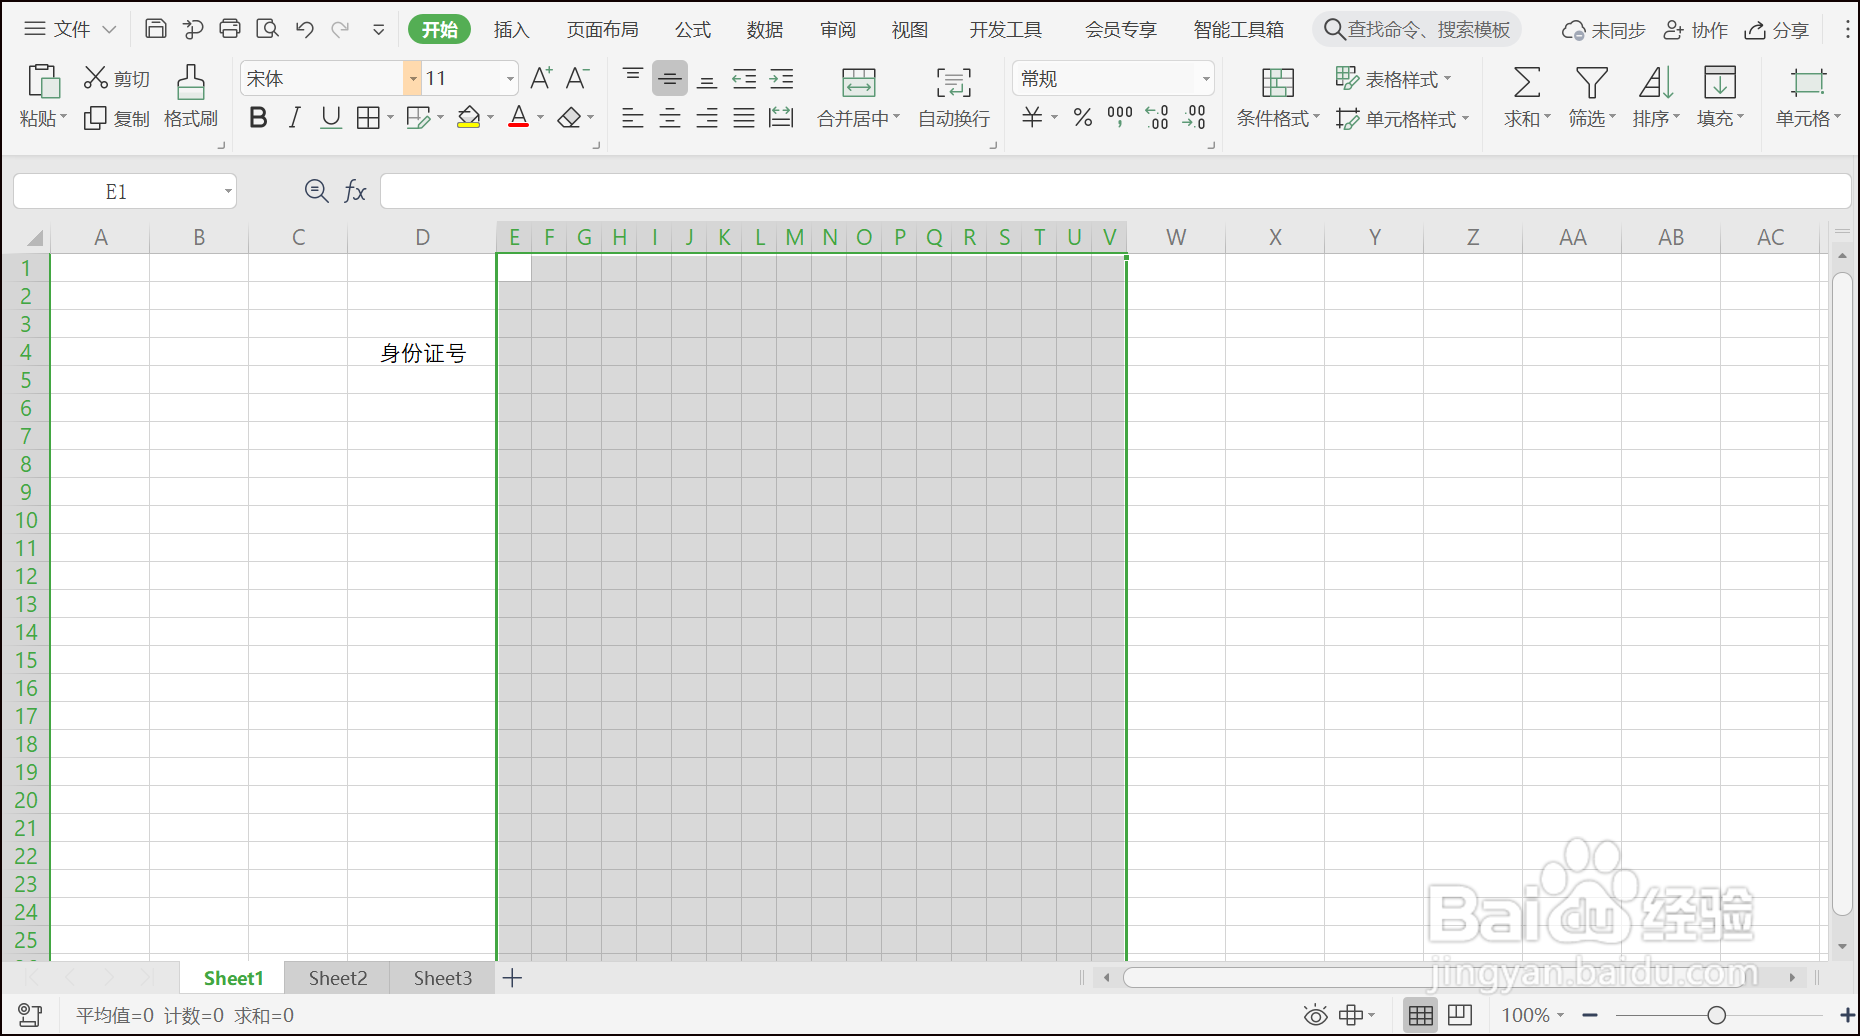Apply percent style format
Screen dimensions: 1860x1036
tap(1082, 118)
